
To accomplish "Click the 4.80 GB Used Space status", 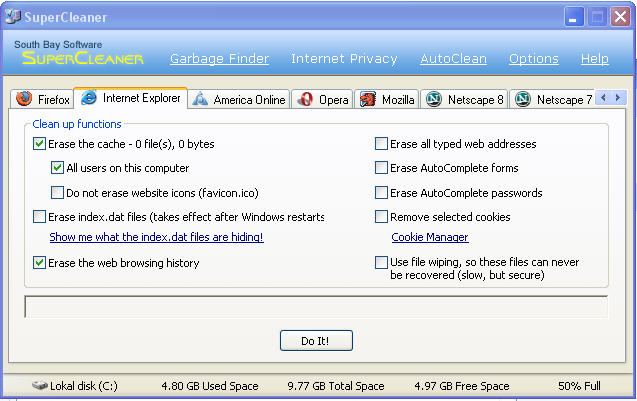I will pos(210,386).
